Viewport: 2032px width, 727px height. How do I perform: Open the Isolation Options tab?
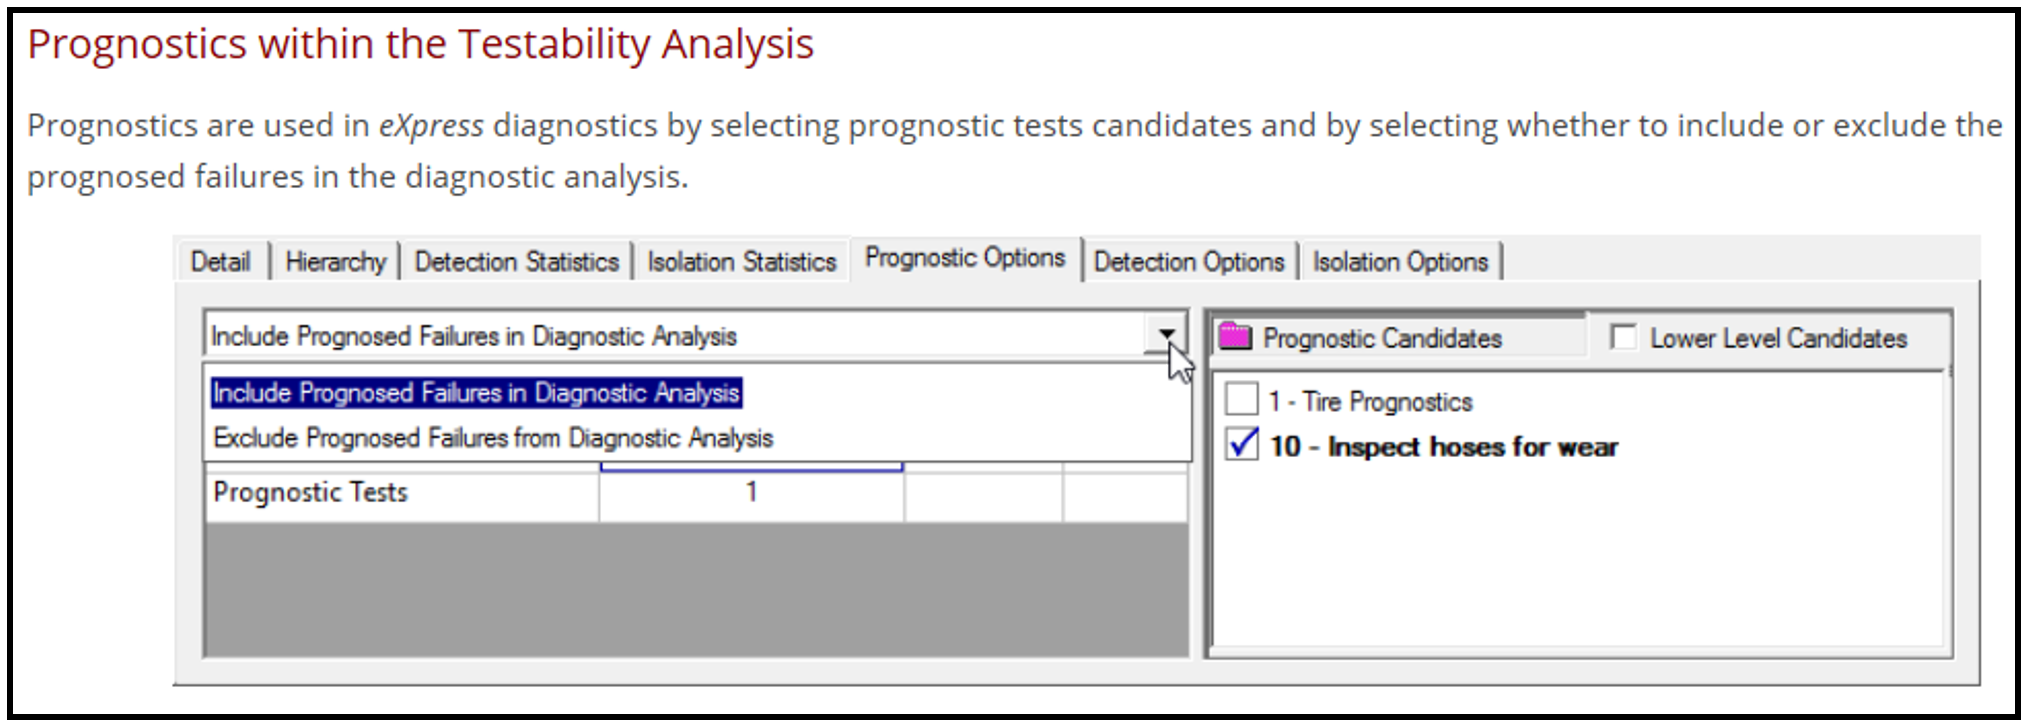[1400, 262]
